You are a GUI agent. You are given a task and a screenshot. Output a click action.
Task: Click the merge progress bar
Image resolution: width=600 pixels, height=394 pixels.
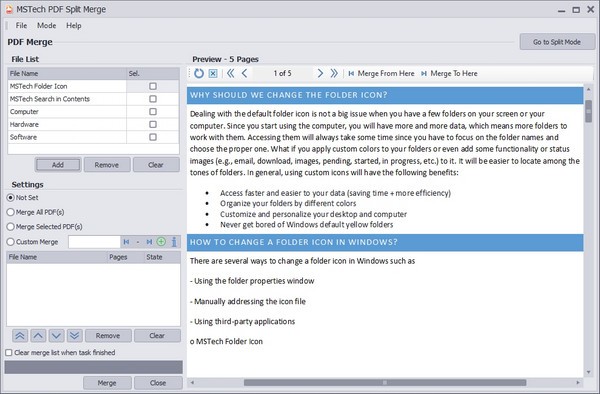click(x=93, y=367)
